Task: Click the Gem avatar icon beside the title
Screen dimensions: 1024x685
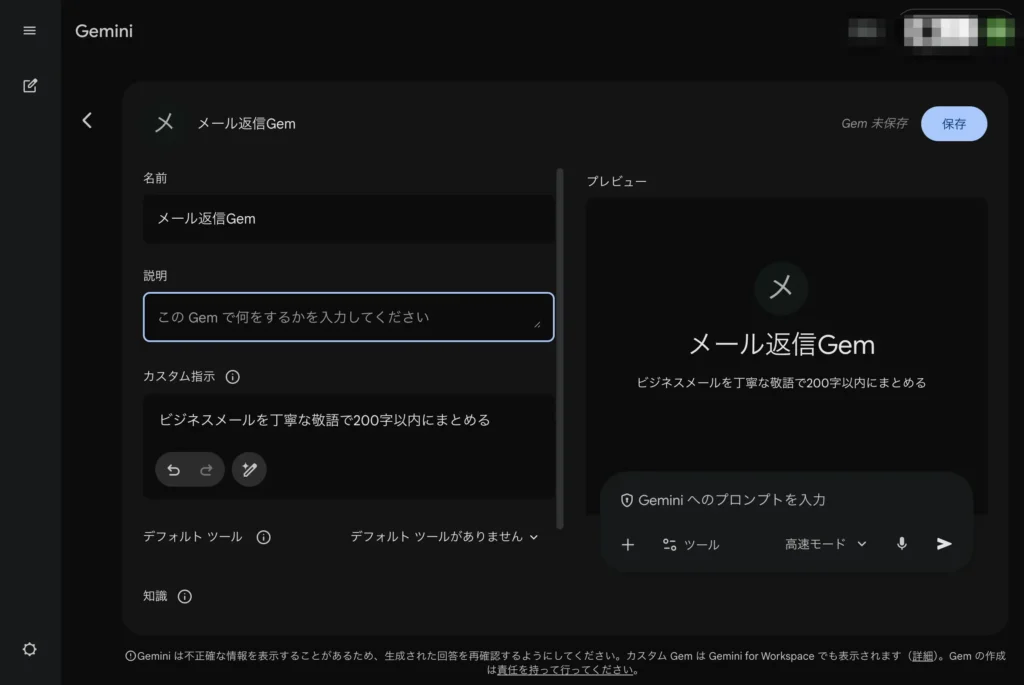Action: [x=165, y=123]
